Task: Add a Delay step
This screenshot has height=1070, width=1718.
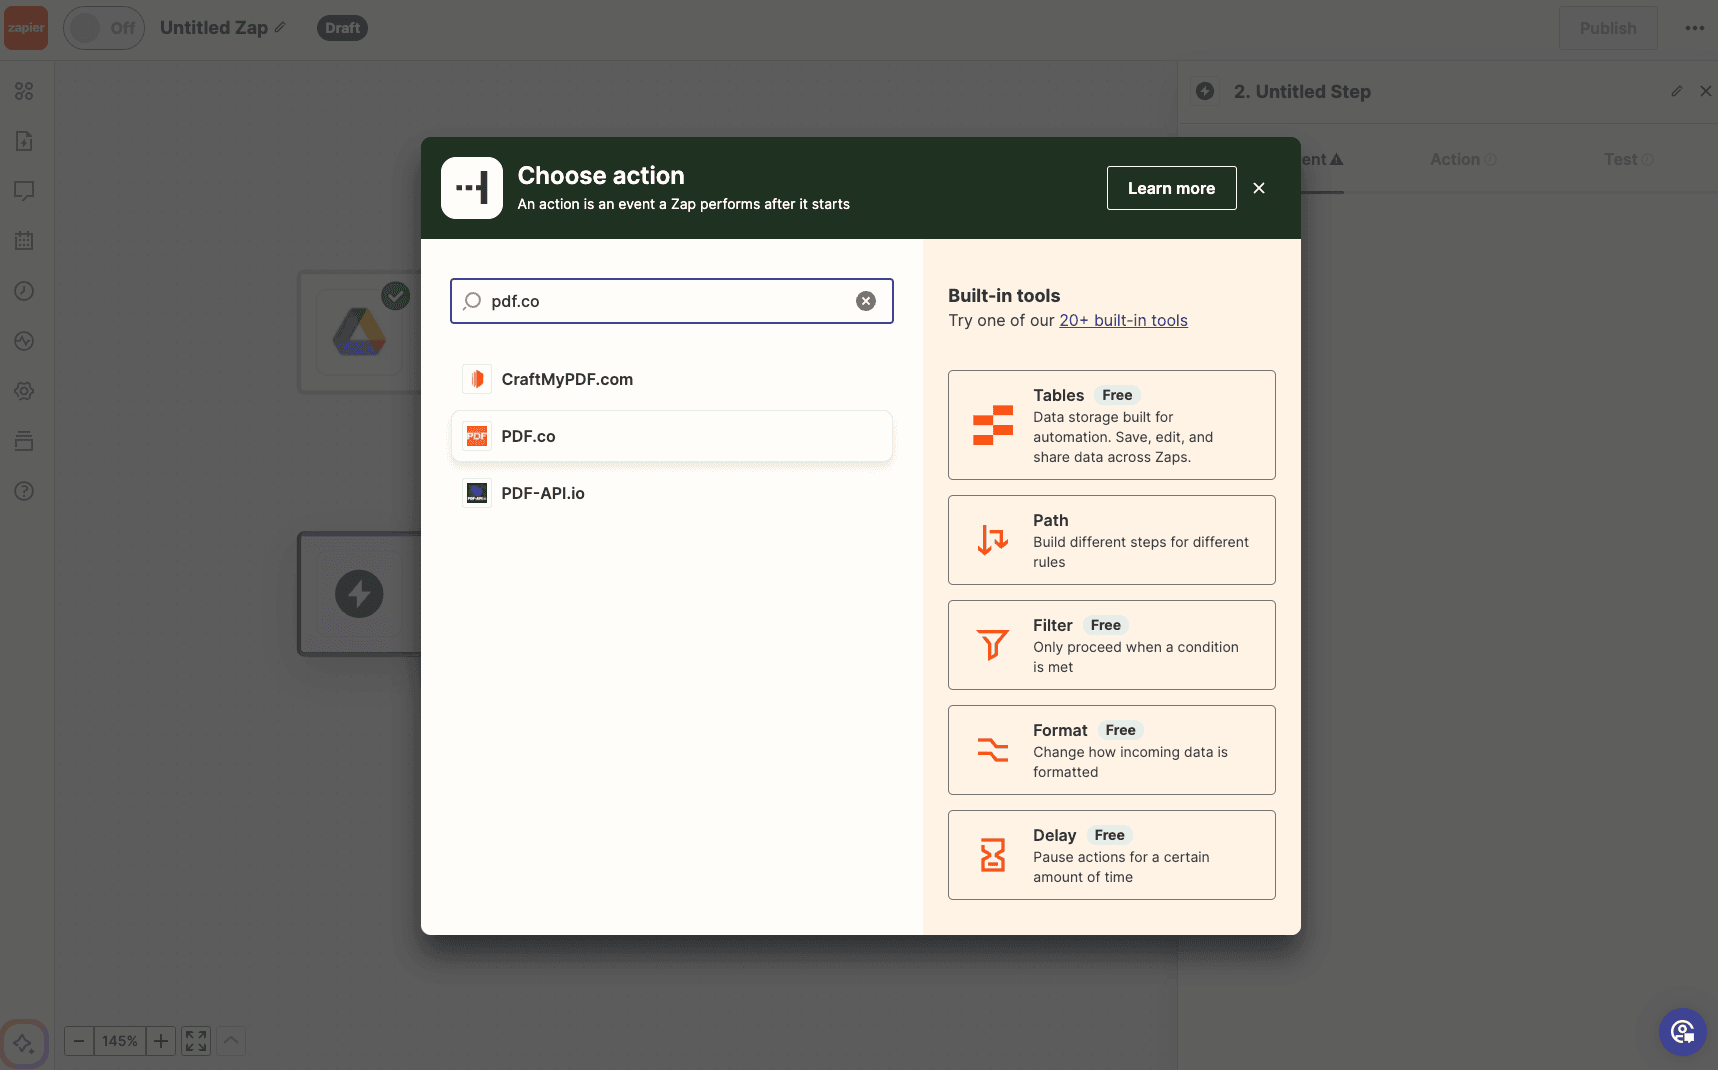Action: pos(1111,855)
